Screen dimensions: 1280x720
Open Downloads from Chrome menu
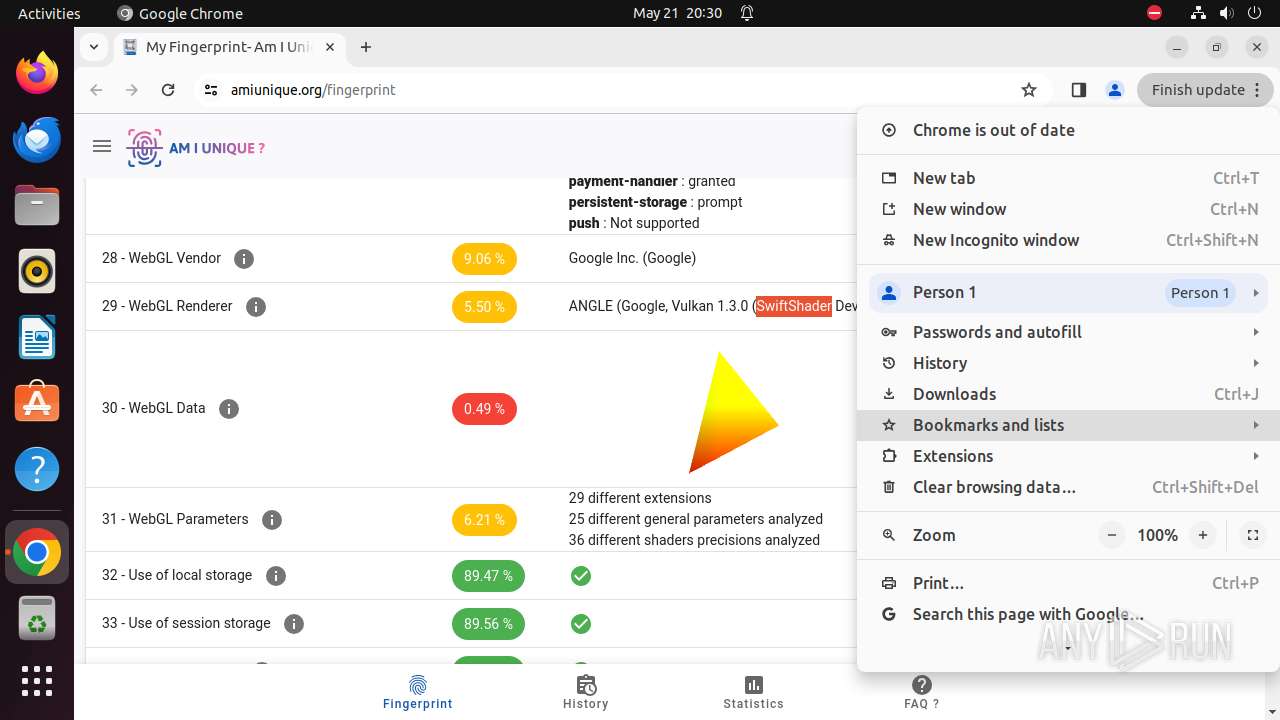(x=1068, y=394)
